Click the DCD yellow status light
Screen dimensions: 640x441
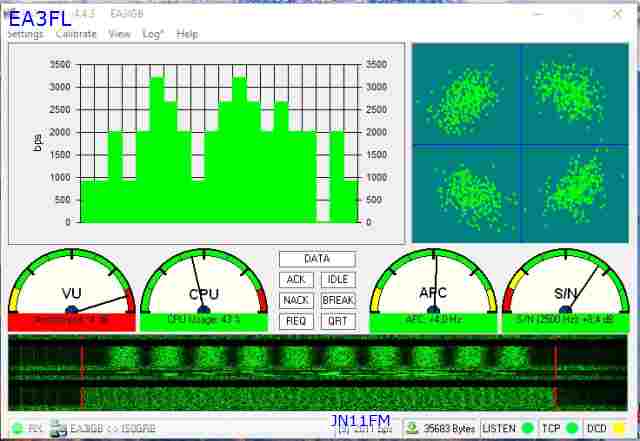click(619, 428)
